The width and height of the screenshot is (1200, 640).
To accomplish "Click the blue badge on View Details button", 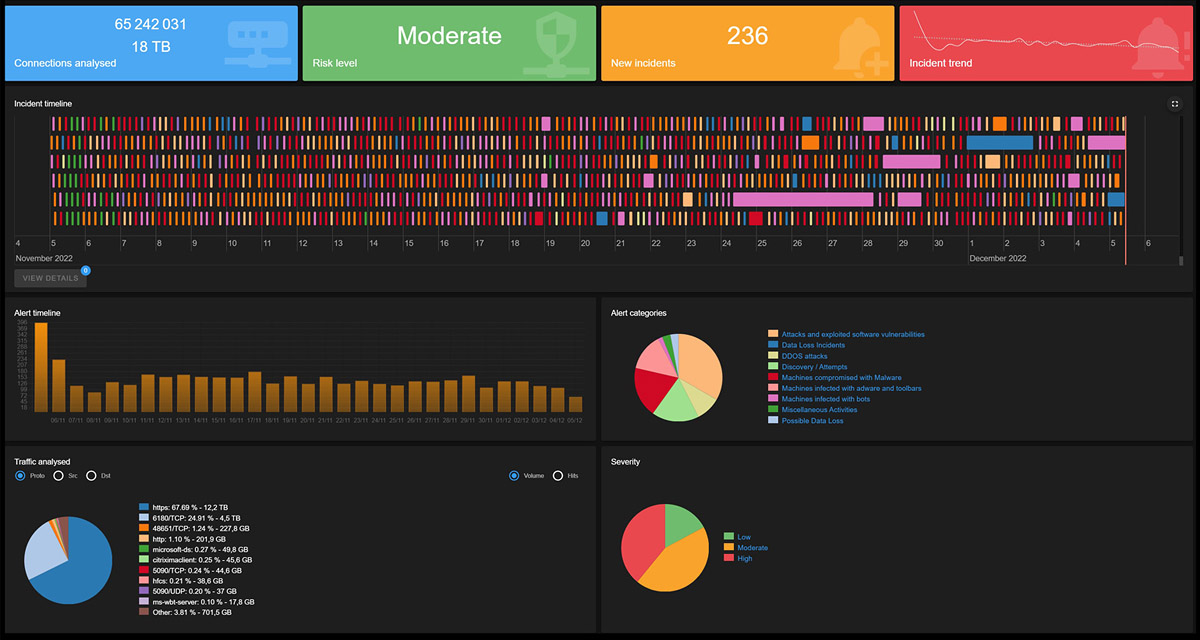I will point(86,270).
